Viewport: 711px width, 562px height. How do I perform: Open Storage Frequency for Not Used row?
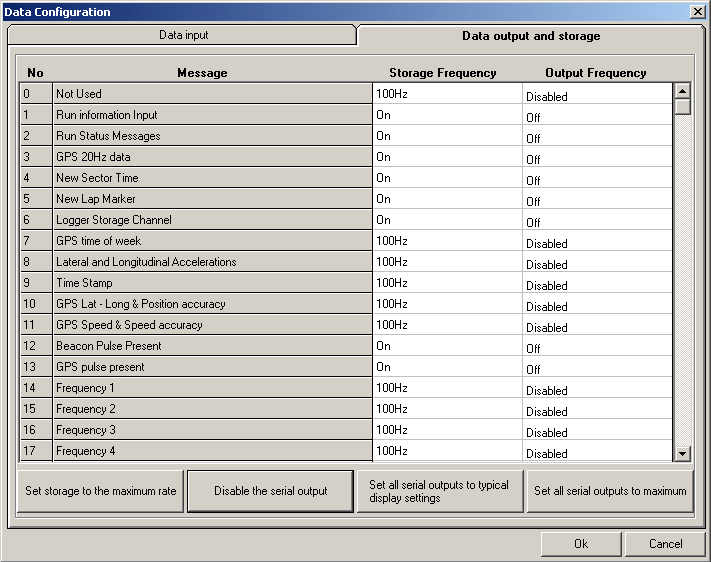[x=447, y=94]
